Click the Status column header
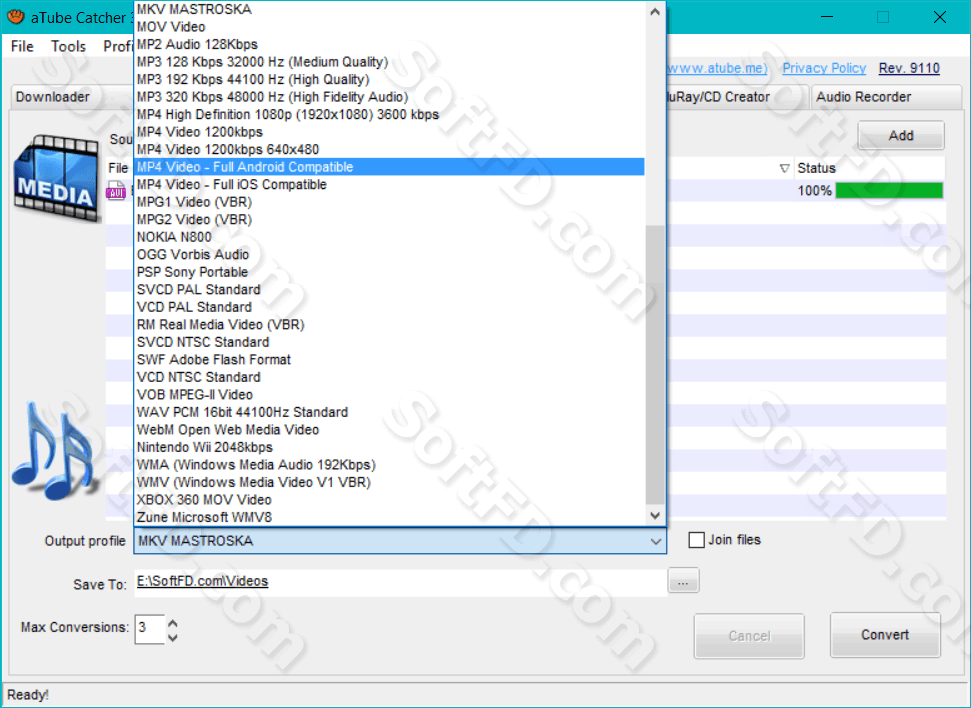 coord(869,168)
